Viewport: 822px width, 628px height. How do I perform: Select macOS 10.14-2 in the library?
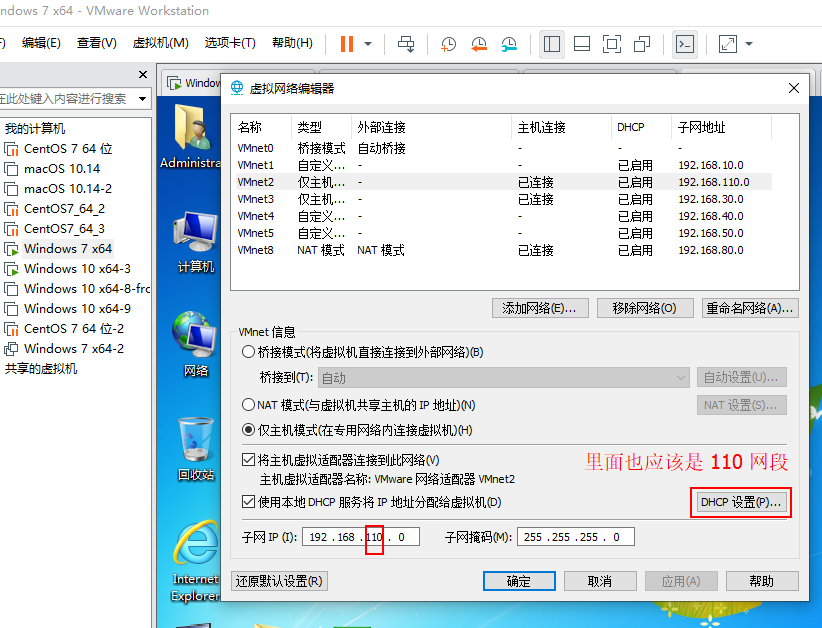(67, 189)
